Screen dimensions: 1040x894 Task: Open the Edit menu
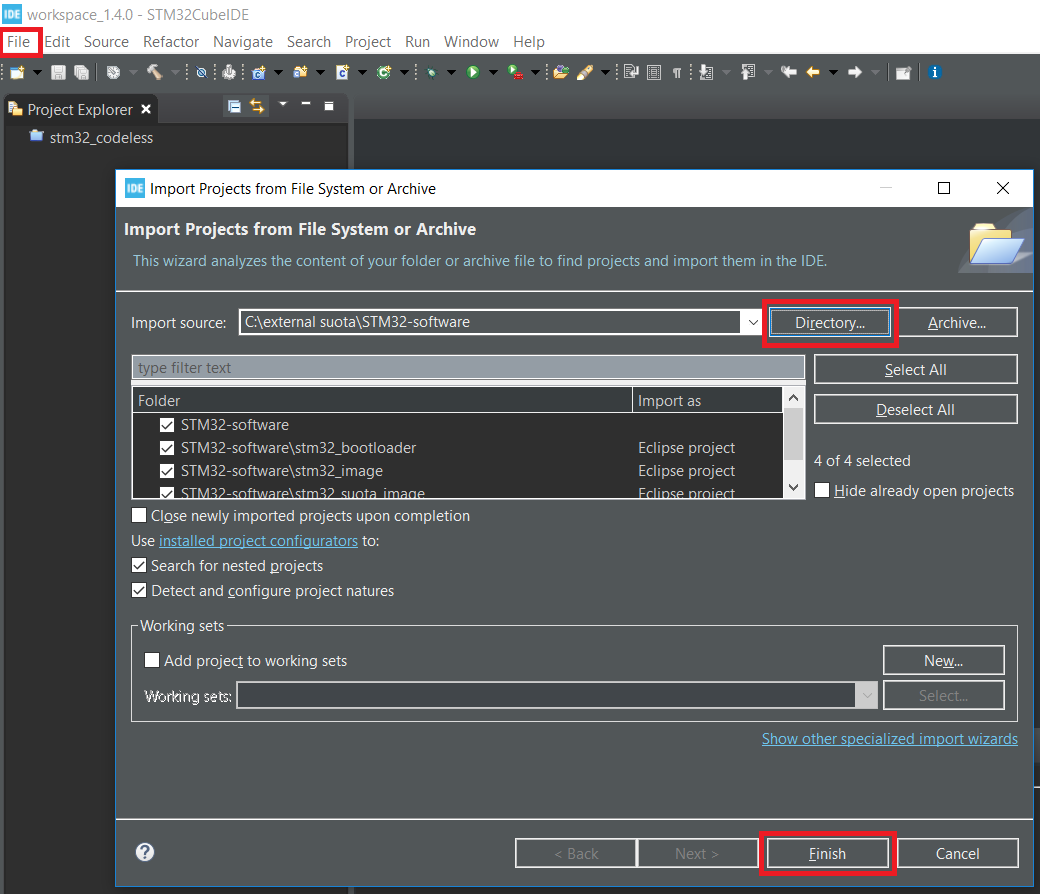tap(57, 42)
